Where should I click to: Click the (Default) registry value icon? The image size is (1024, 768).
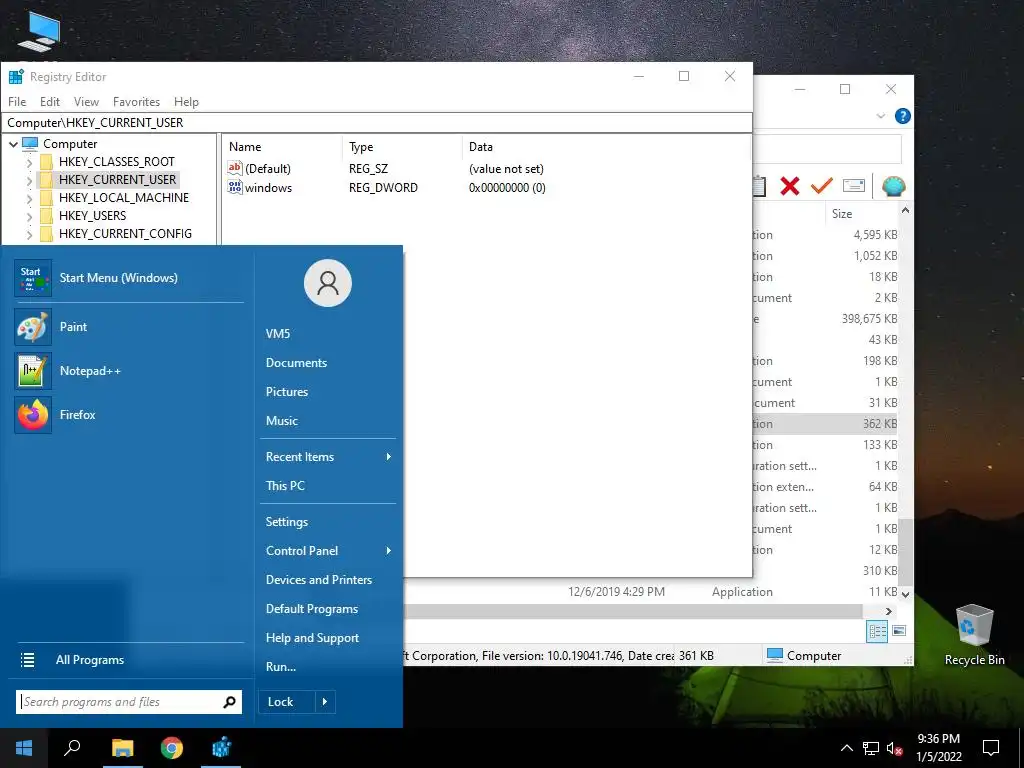pos(234,168)
